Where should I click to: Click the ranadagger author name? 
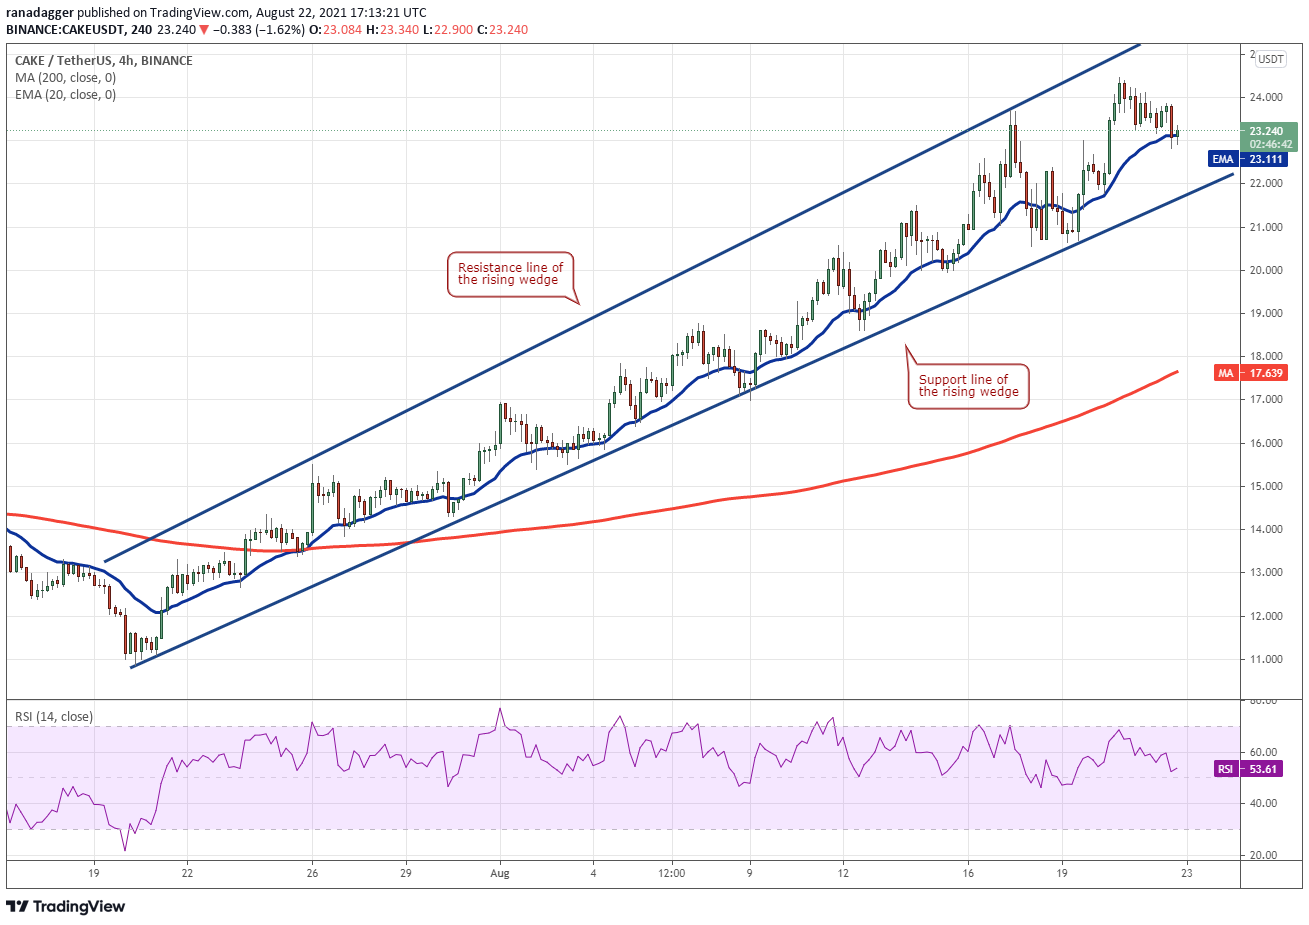39,13
